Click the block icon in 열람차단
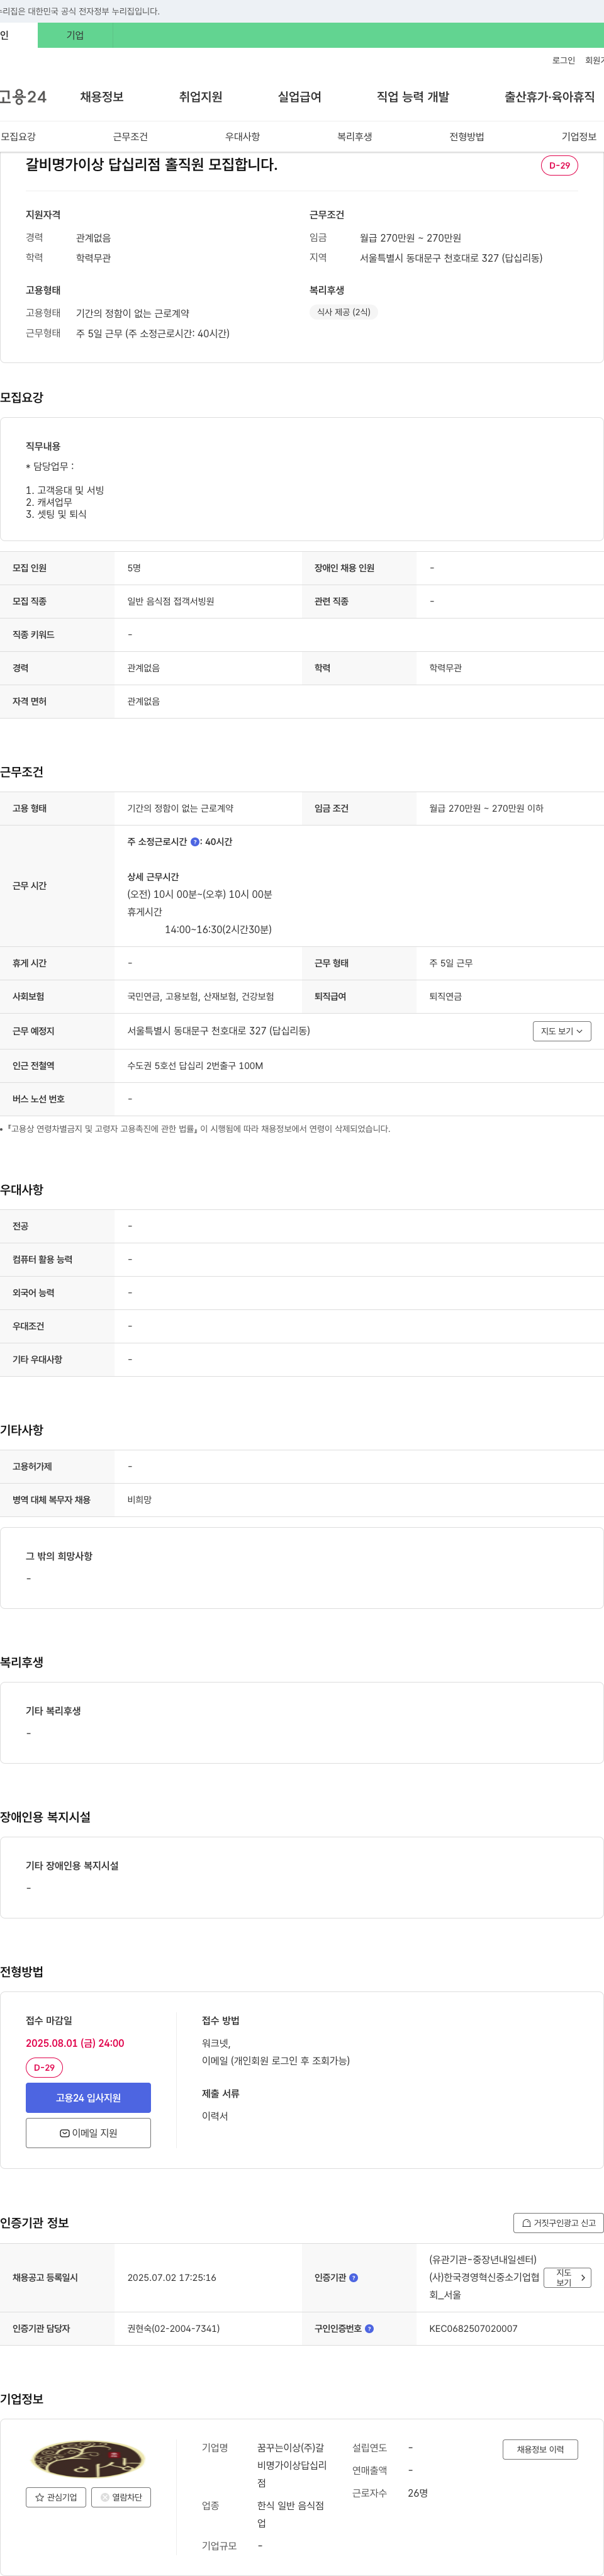The height and width of the screenshot is (2576, 604). click(x=104, y=2497)
